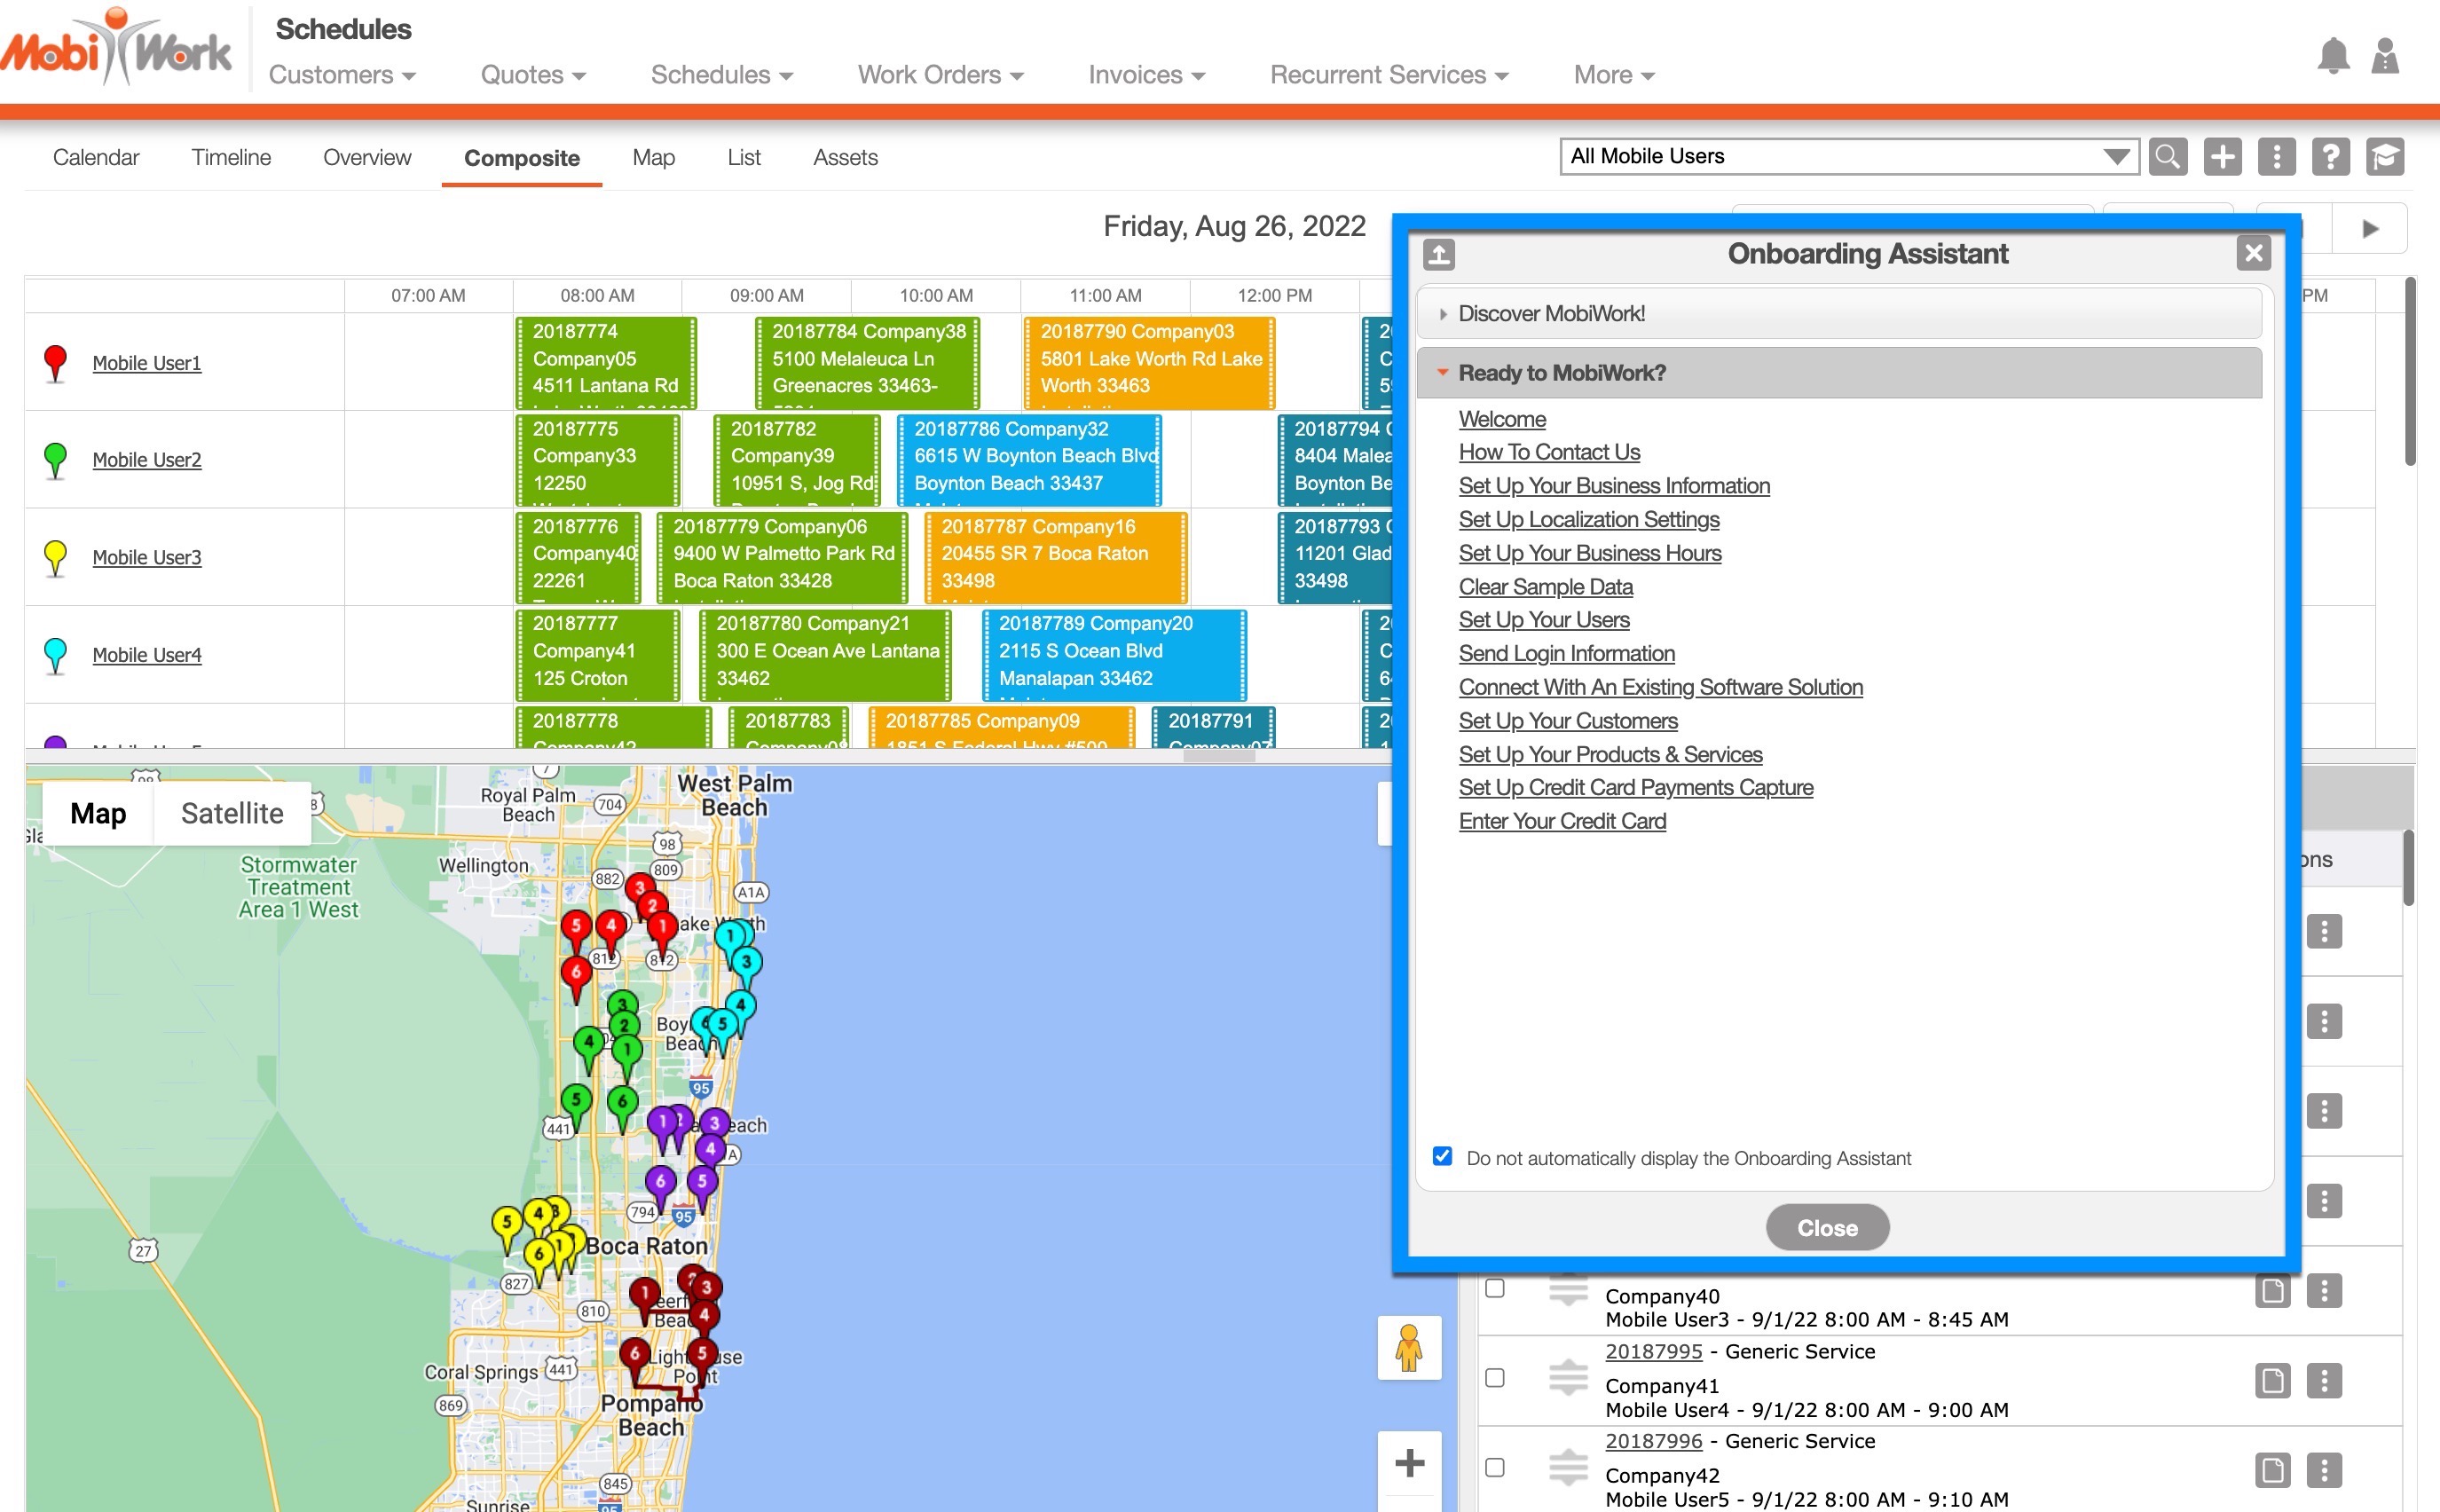Uncheck Do not automatically display Onboarding Assistant
The image size is (2440, 1512).
[1442, 1157]
